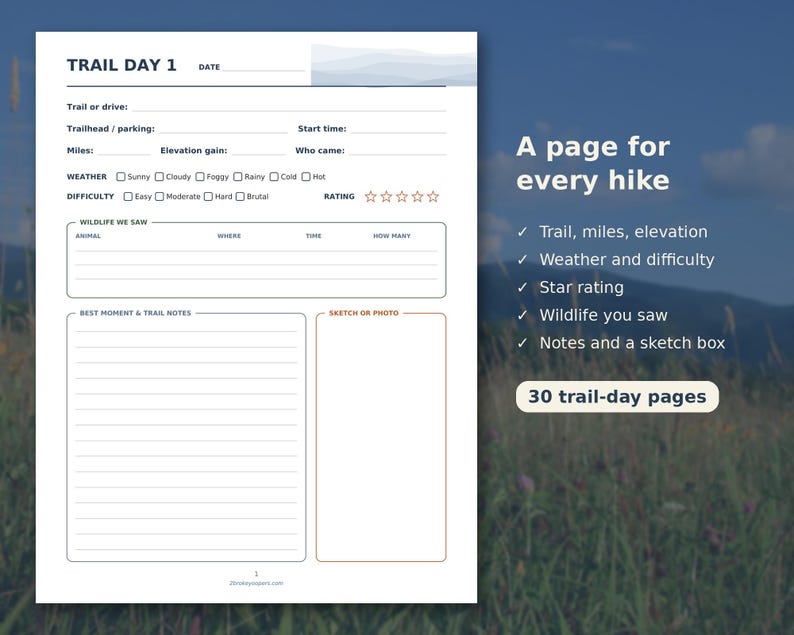Viewport: 794px width, 635px height.
Task: Click the TIME column header
Action: 313,236
